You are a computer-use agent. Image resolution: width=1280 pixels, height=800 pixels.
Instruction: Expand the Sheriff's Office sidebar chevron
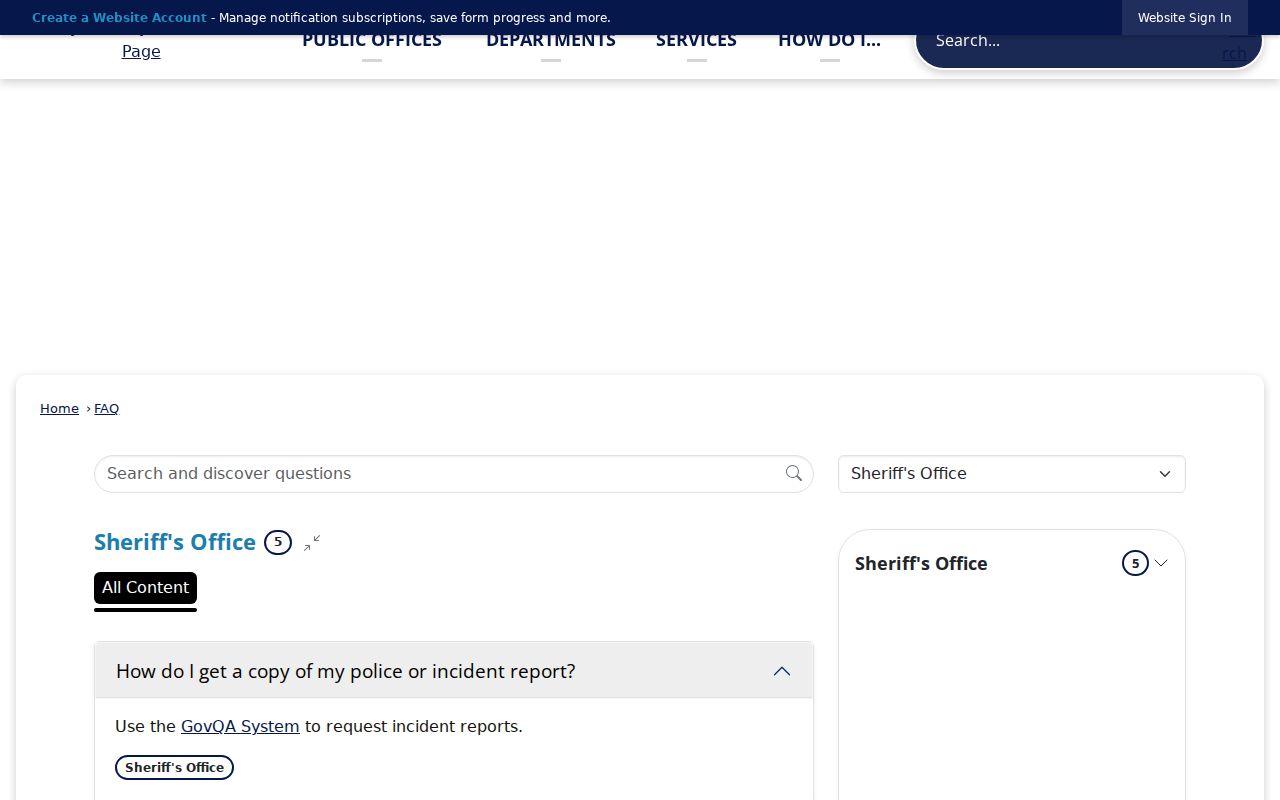1161,563
